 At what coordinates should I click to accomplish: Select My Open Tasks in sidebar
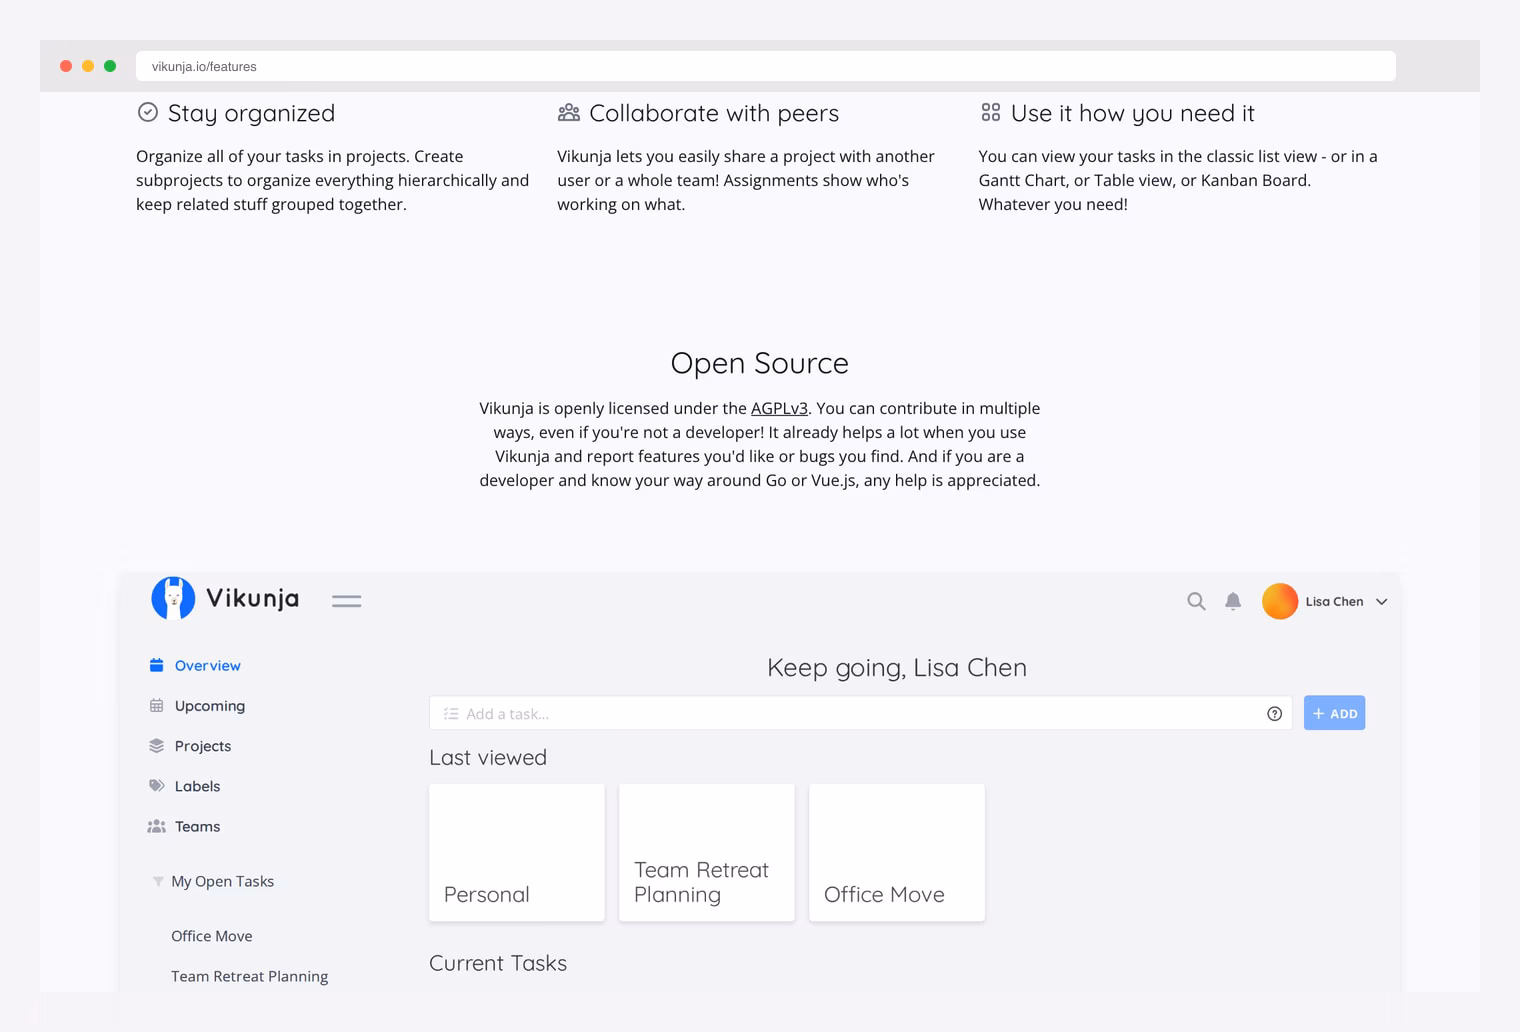point(223,881)
